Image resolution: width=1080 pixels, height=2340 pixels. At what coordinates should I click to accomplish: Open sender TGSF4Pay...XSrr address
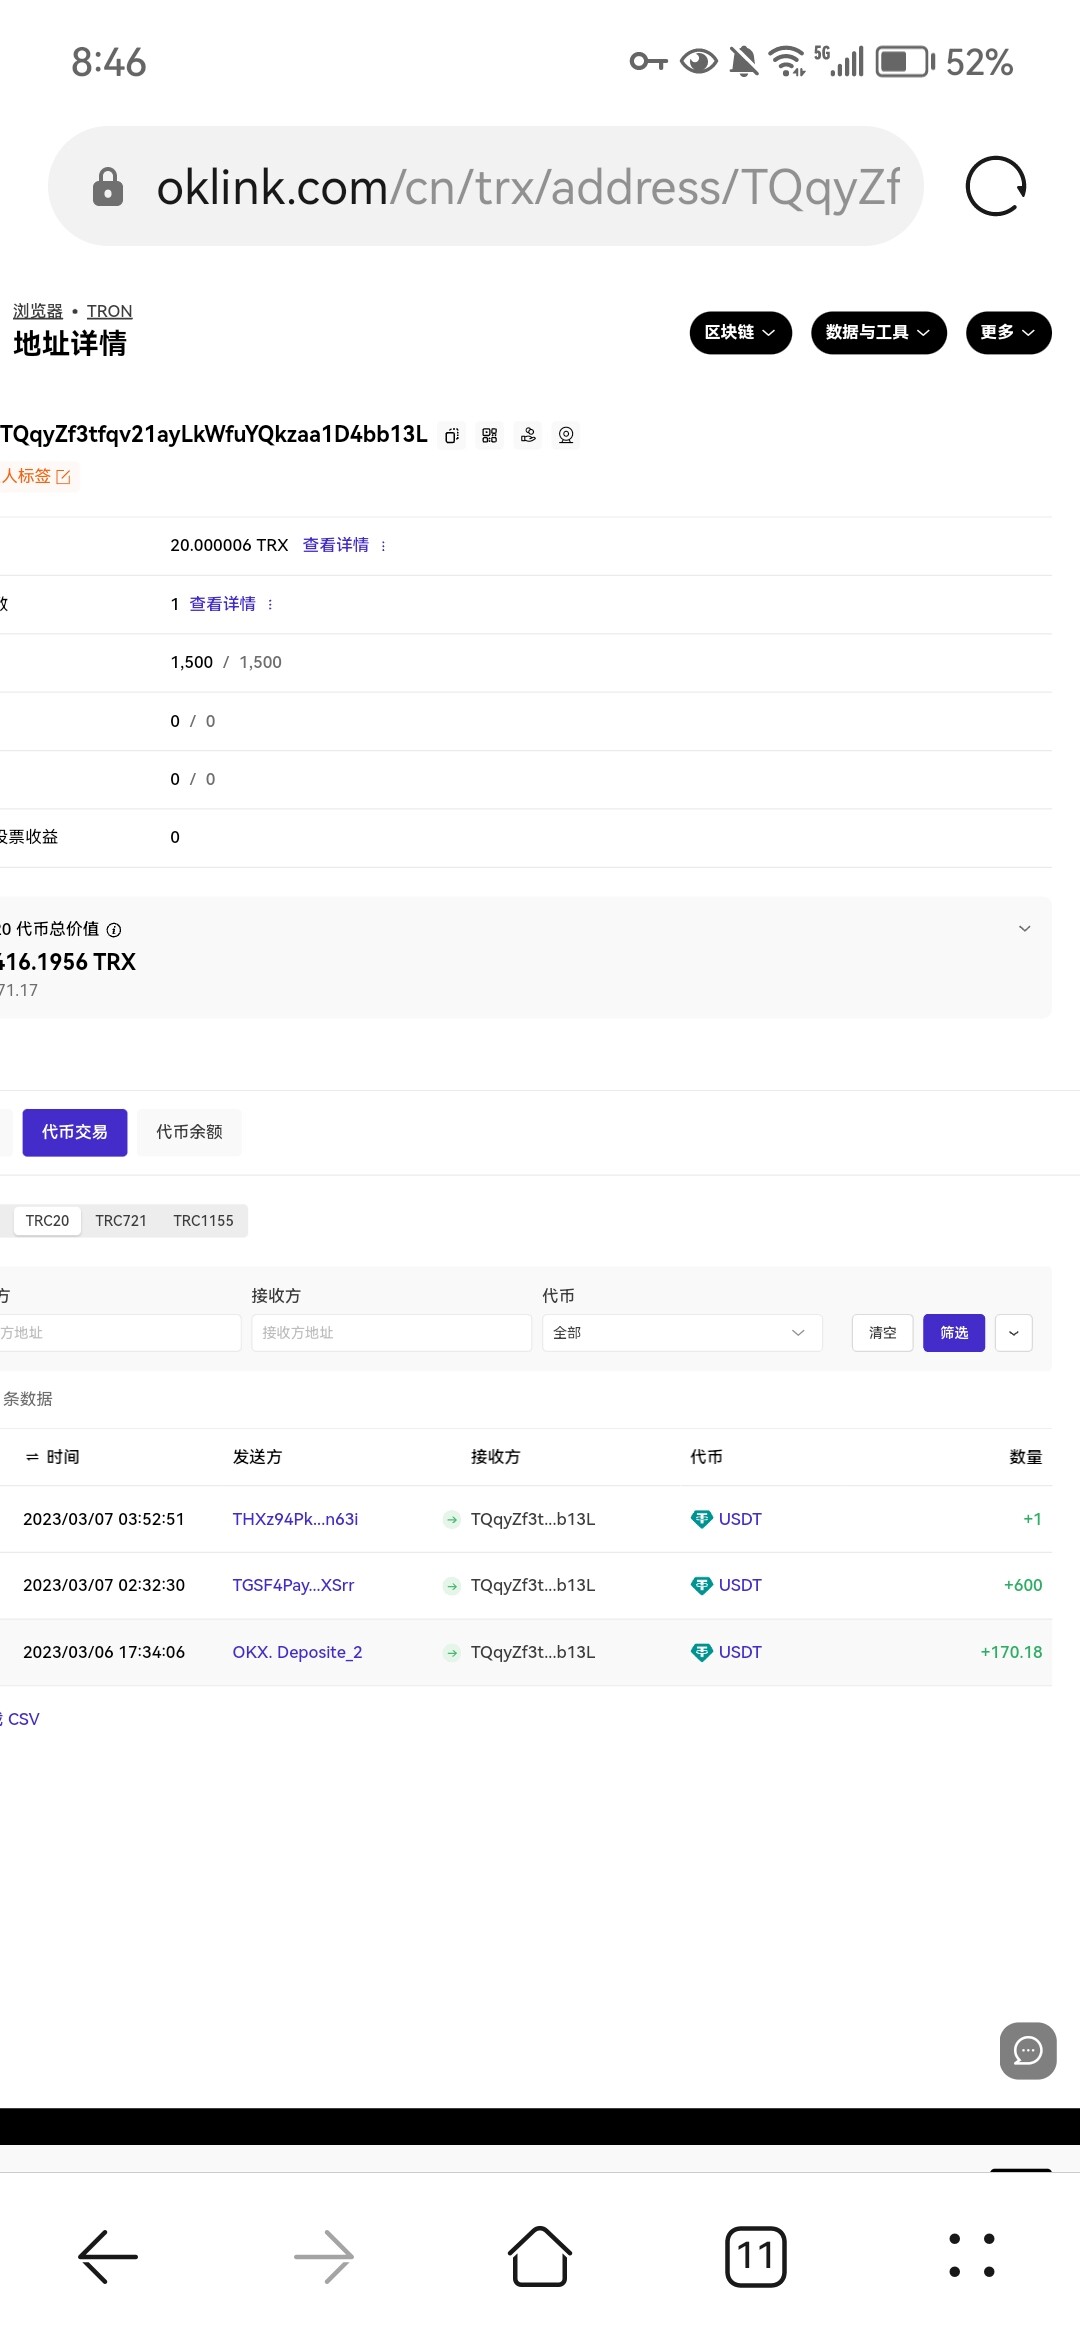coord(293,1585)
